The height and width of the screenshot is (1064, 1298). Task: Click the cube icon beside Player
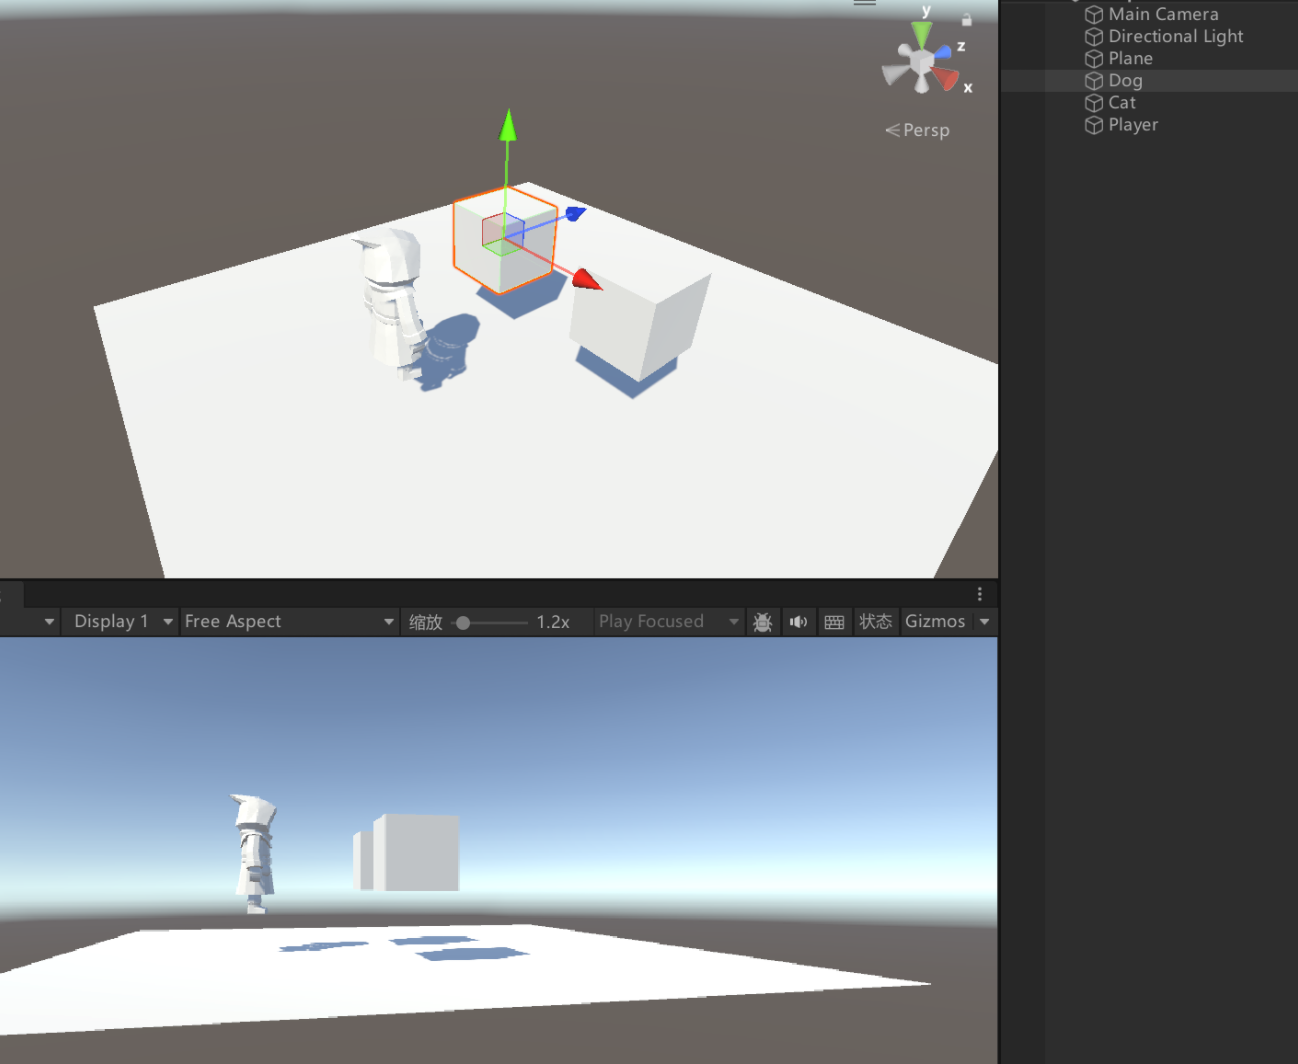coord(1094,124)
